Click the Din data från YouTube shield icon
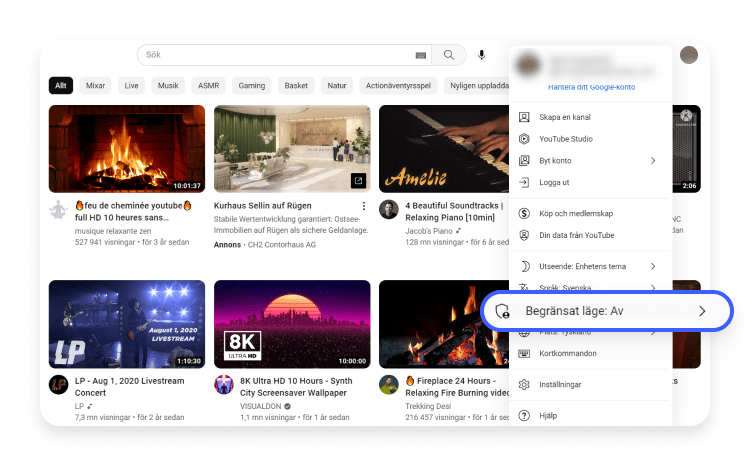The image size is (750, 466). pos(524,235)
